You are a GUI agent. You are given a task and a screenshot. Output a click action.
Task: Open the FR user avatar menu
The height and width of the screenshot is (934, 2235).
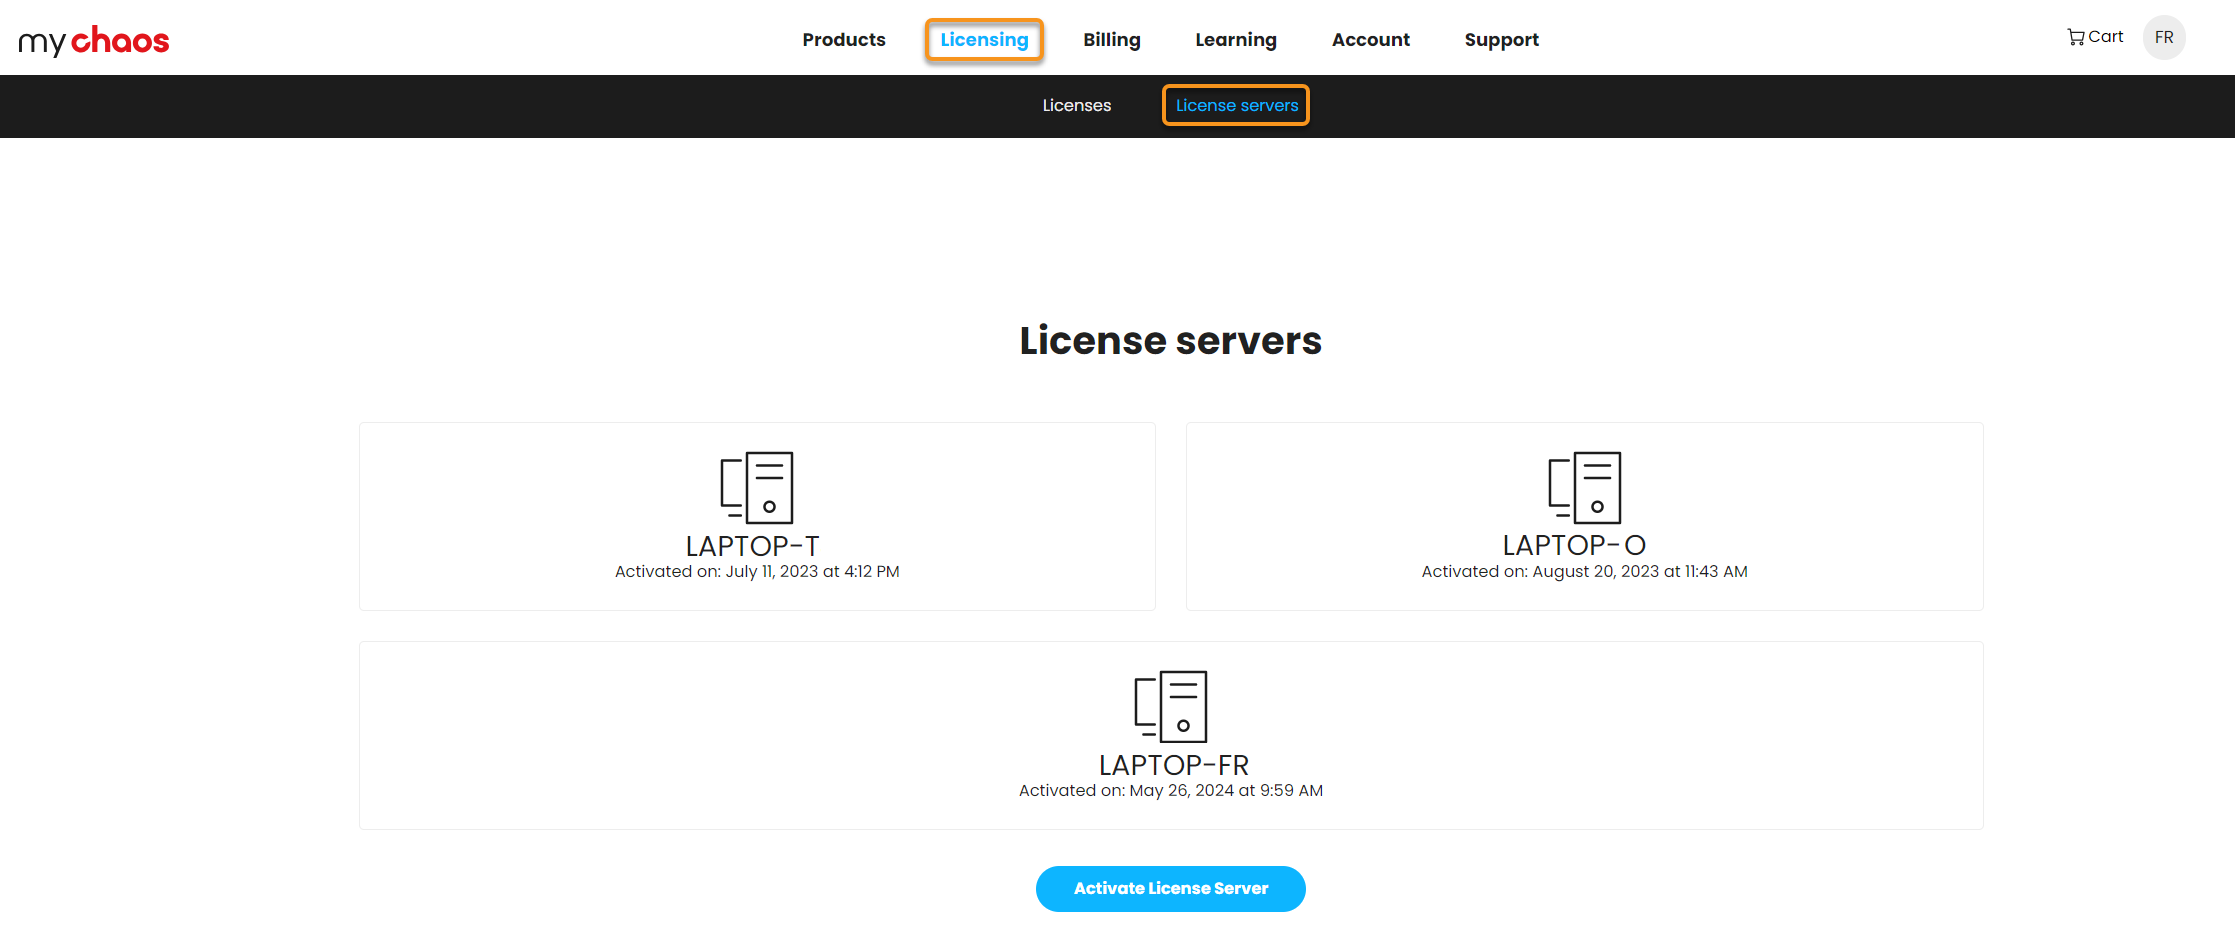click(2164, 38)
